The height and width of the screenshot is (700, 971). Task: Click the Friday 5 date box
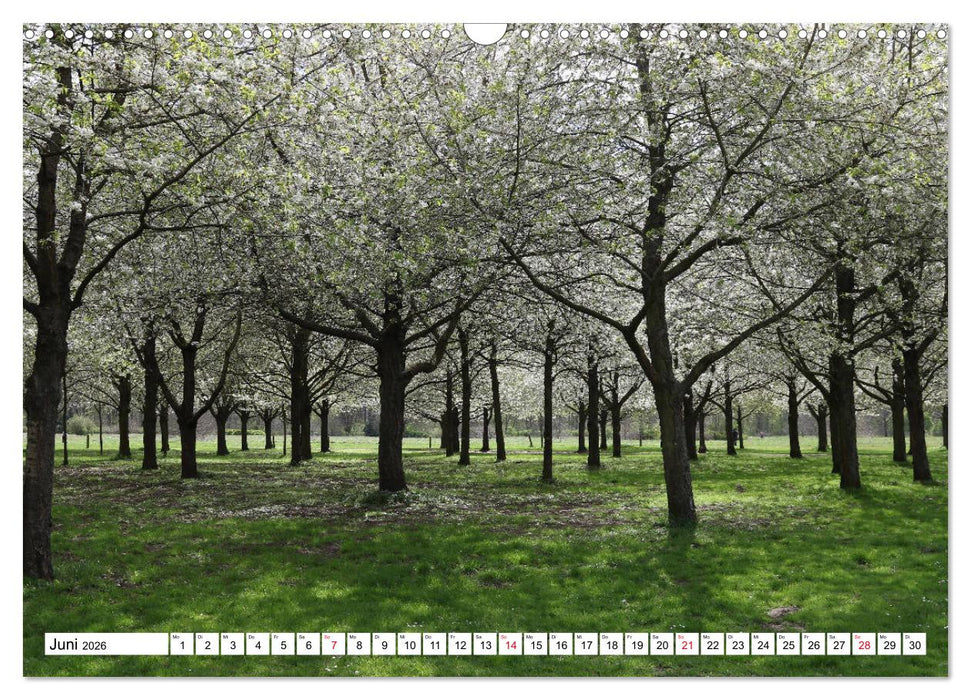tap(283, 644)
